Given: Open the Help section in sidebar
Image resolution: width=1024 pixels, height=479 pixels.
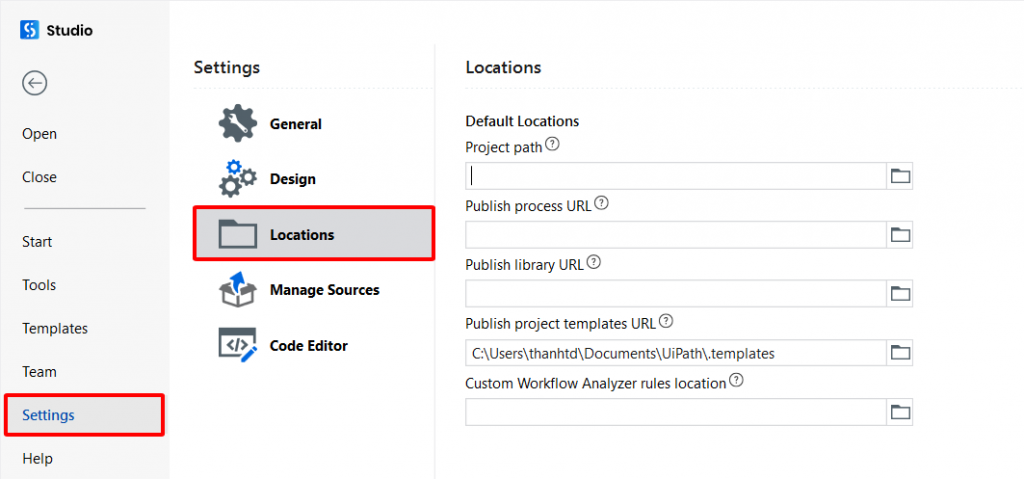Looking at the screenshot, I should coord(37,458).
